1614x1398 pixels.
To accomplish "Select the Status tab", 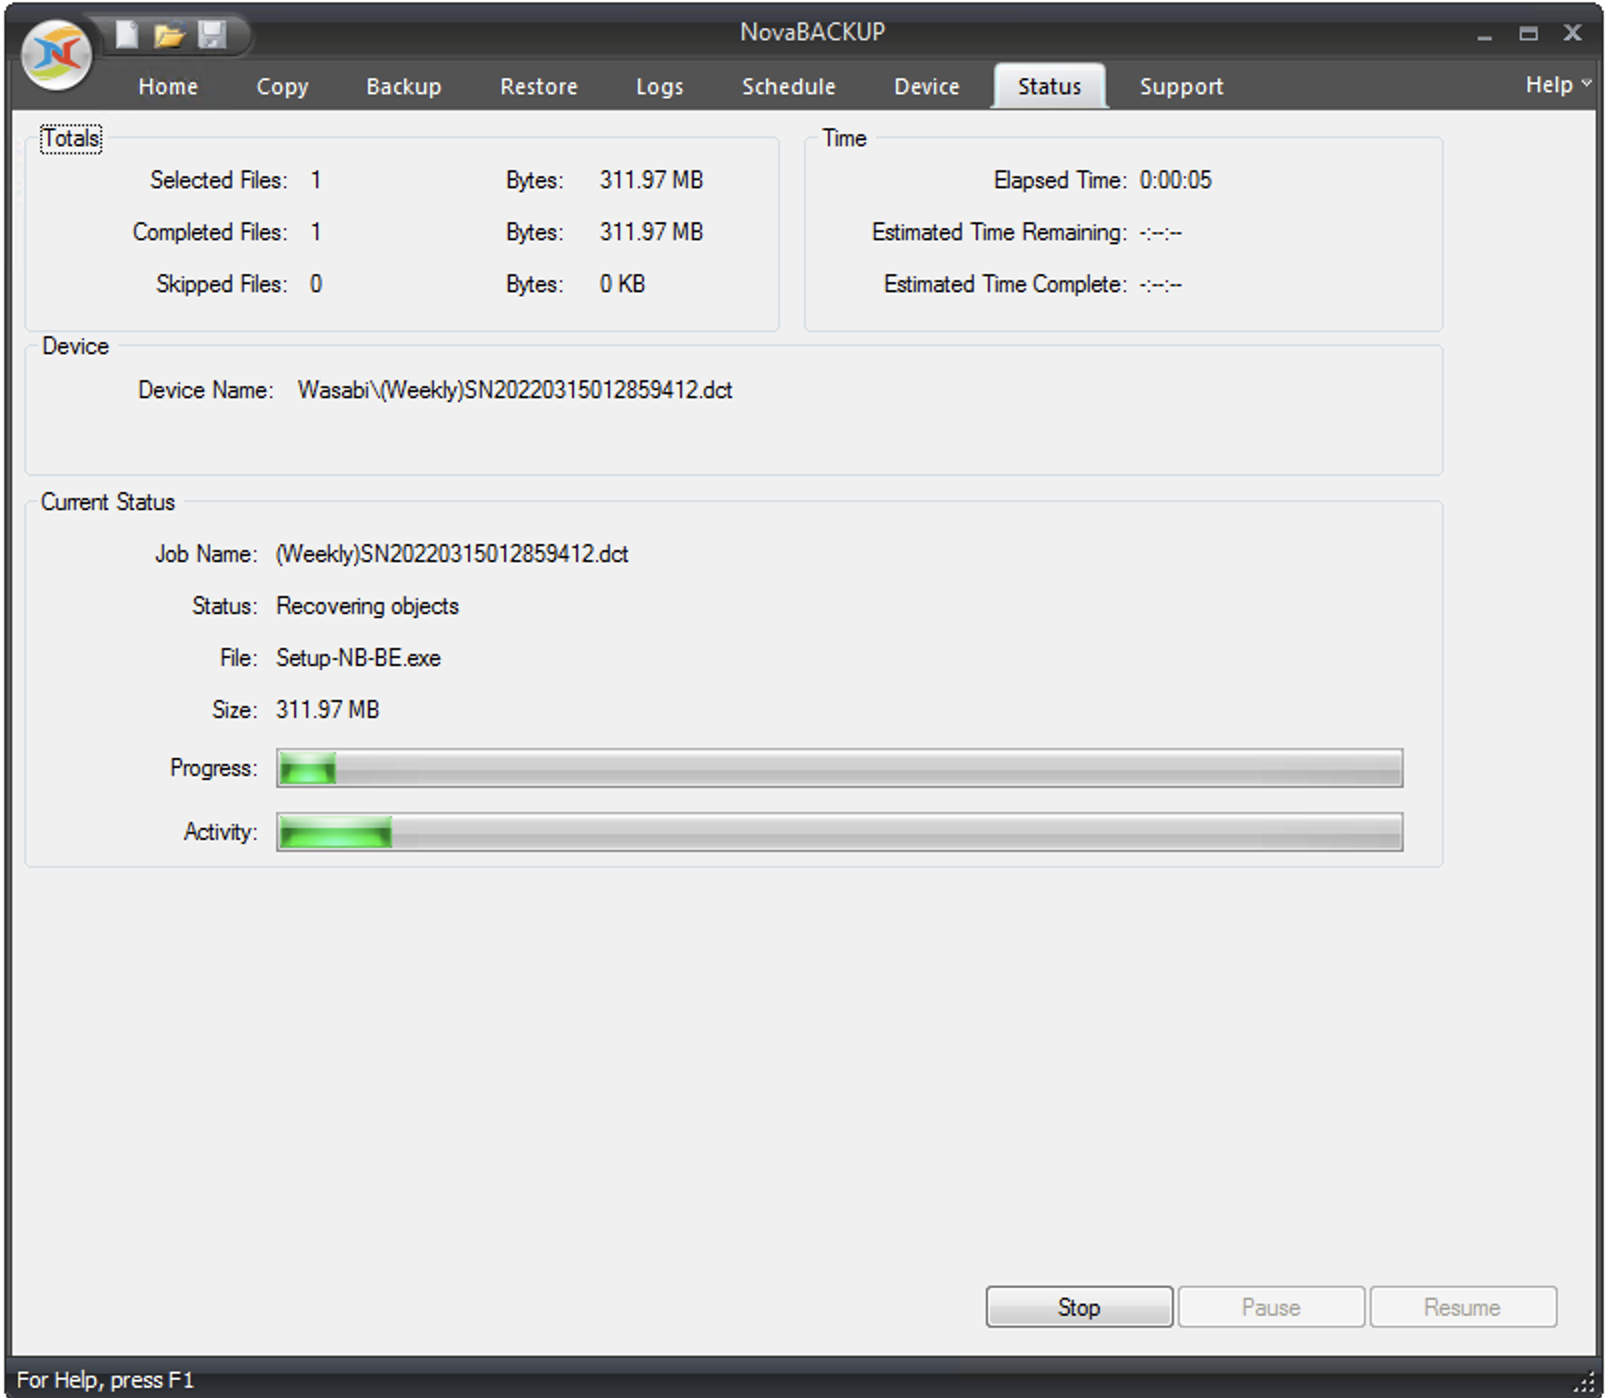I will click(x=1050, y=86).
